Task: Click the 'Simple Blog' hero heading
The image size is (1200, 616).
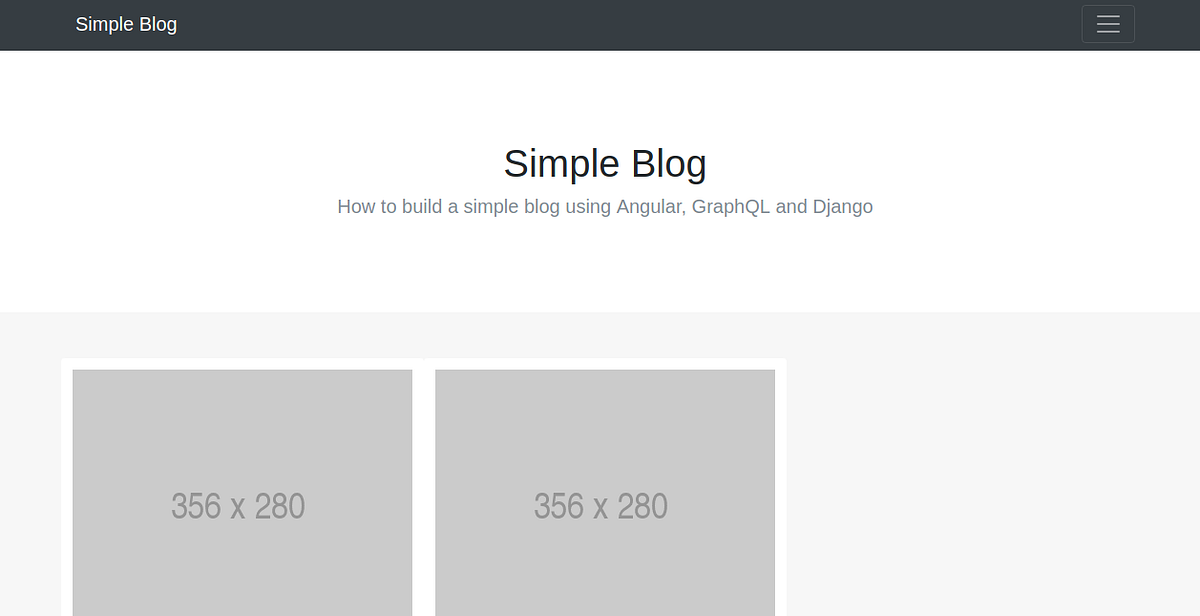Action: (x=604, y=162)
